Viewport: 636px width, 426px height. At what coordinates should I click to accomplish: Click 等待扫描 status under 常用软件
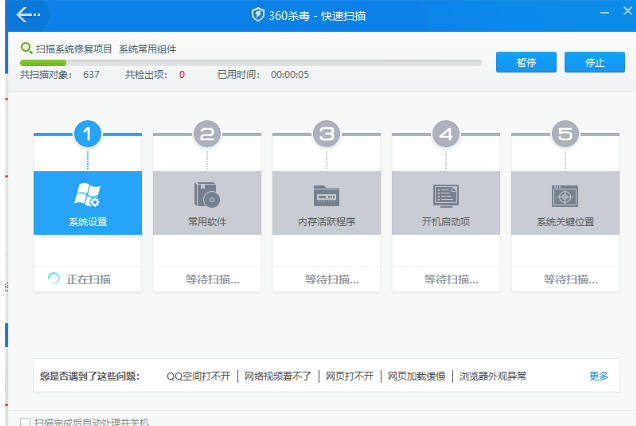(x=213, y=279)
